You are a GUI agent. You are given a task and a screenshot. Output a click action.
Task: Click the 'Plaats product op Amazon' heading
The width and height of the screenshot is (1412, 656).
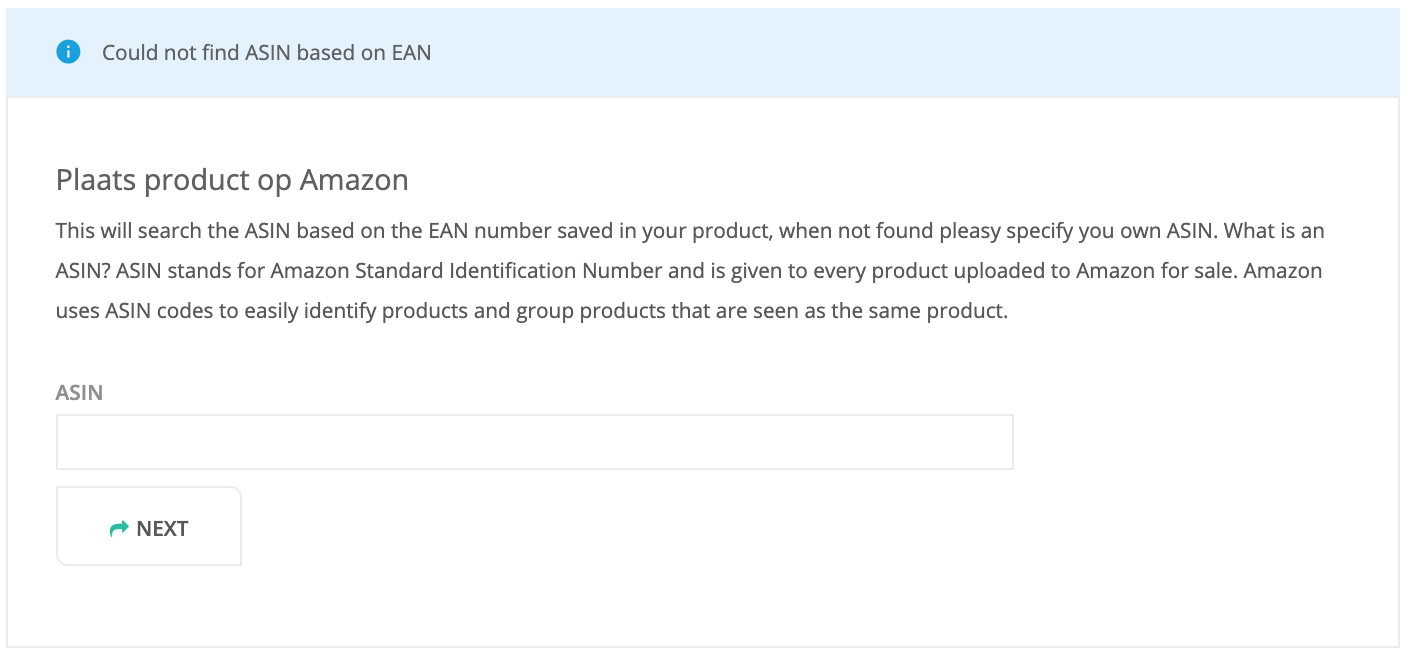(232, 180)
